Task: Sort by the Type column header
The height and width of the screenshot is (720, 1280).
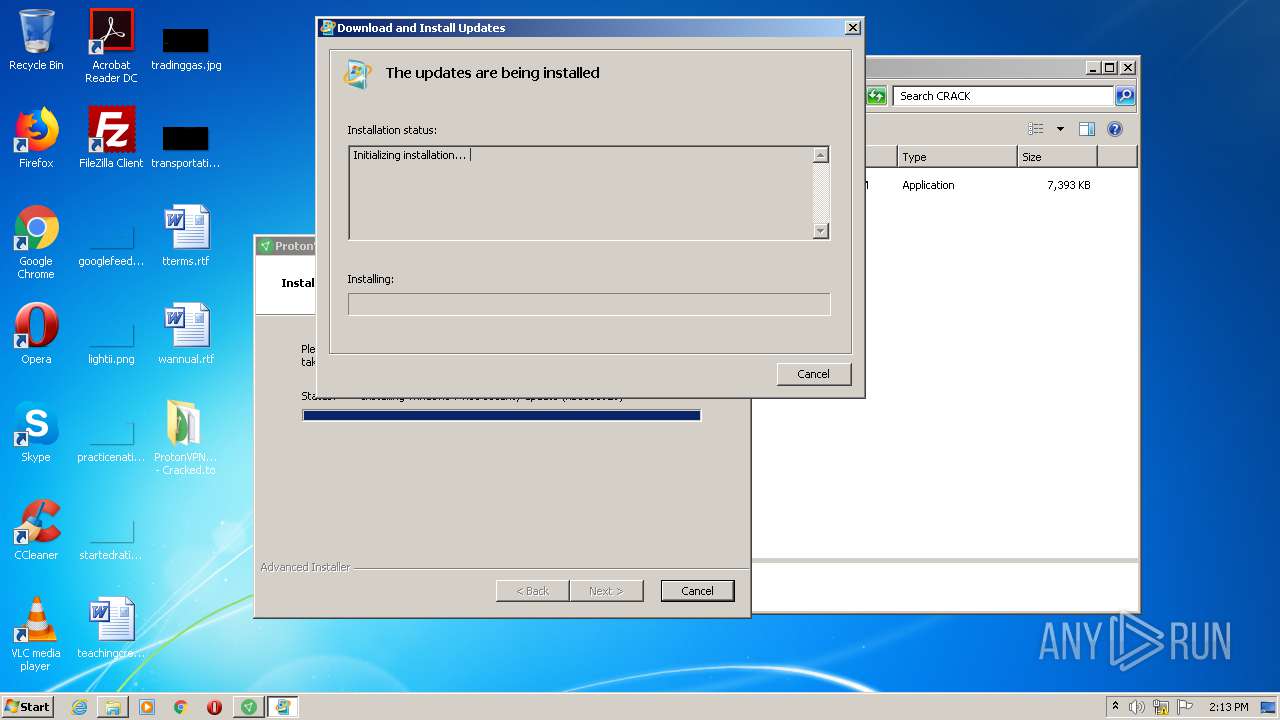Action: (957, 157)
